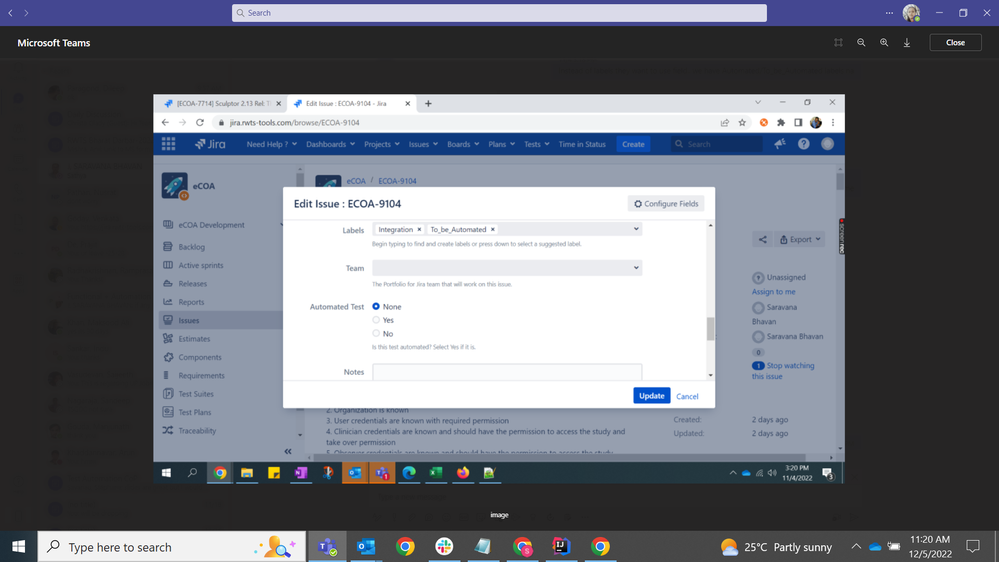This screenshot has height=562, width=999.
Task: Open Test Plans in the sidebar
Action: 194,412
